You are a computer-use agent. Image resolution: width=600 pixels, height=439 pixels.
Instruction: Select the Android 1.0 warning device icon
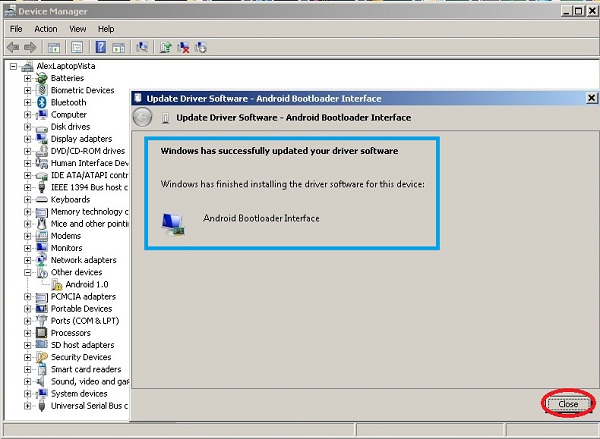click(x=57, y=284)
